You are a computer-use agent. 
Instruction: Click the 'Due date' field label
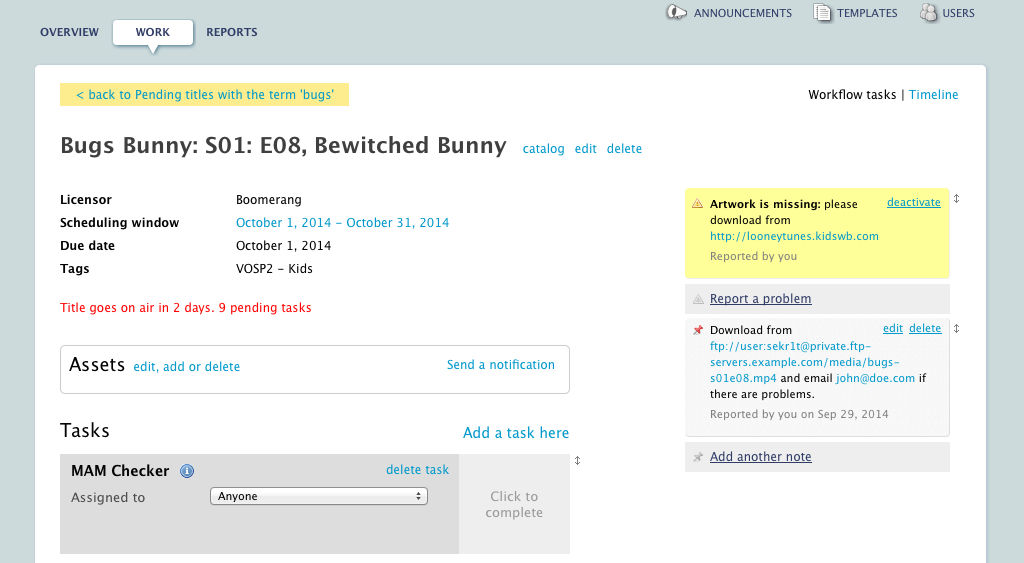pyautogui.click(x=88, y=246)
